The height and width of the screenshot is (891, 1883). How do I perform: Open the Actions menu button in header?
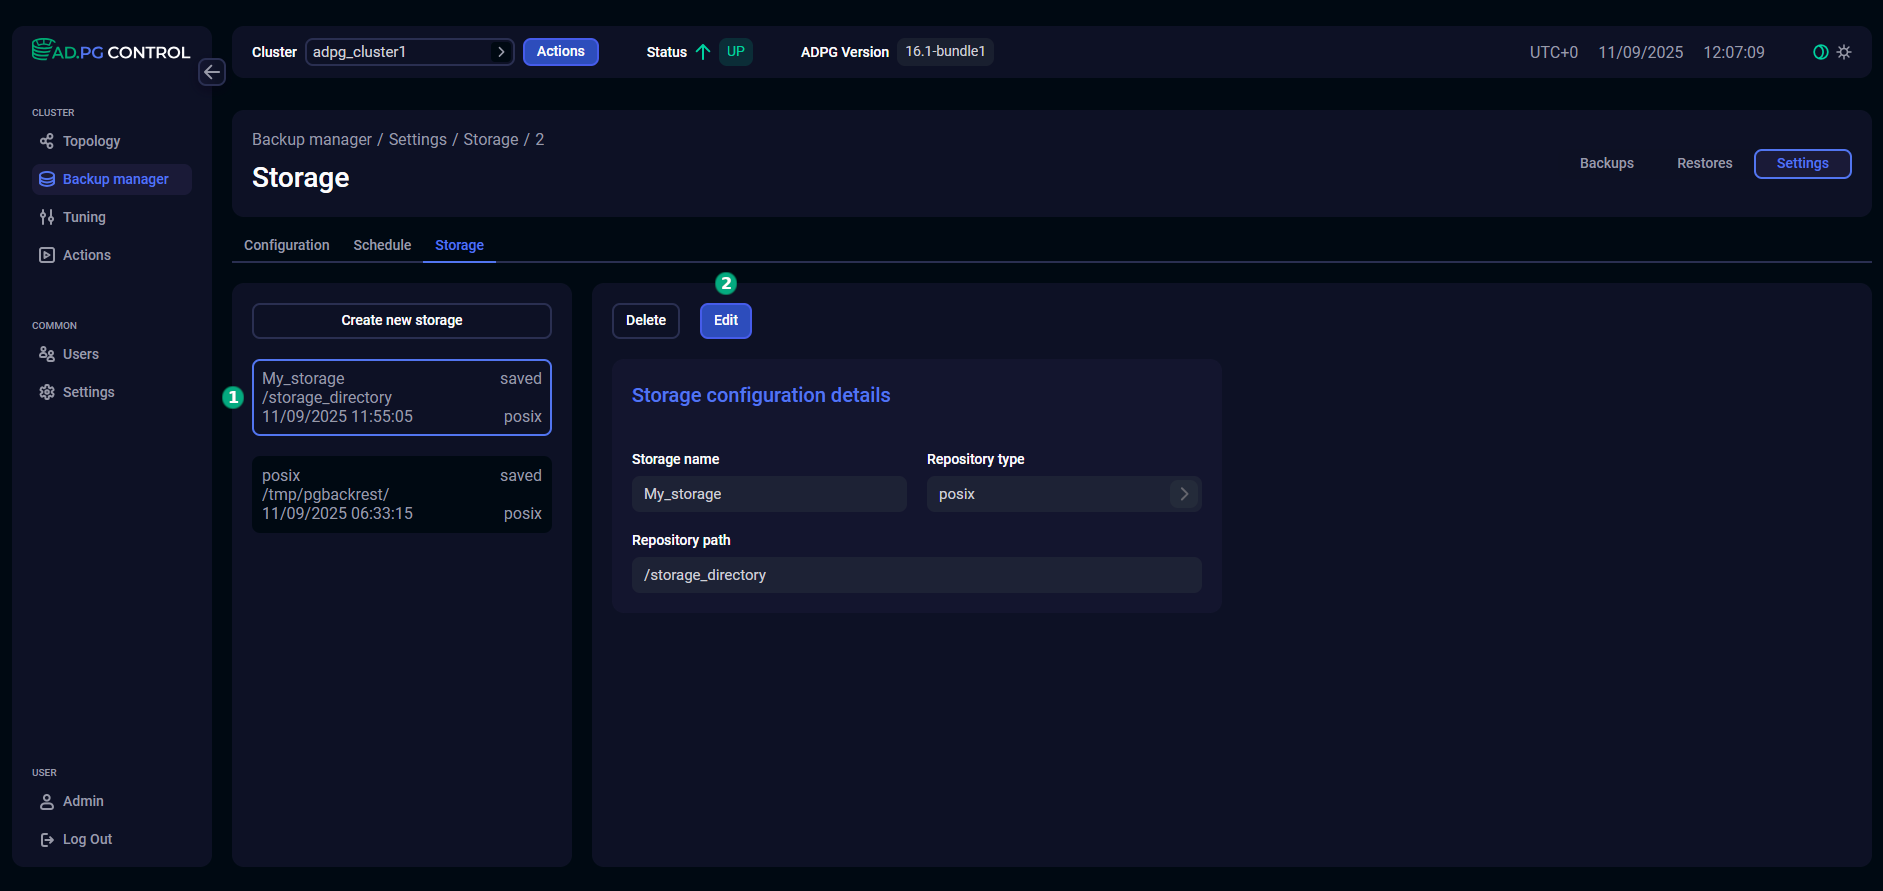pos(560,52)
